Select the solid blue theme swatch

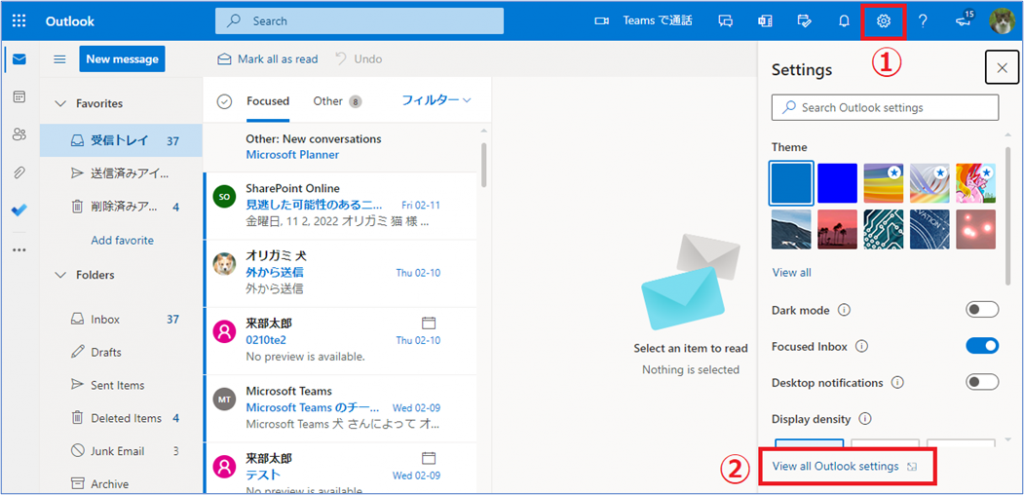792,183
